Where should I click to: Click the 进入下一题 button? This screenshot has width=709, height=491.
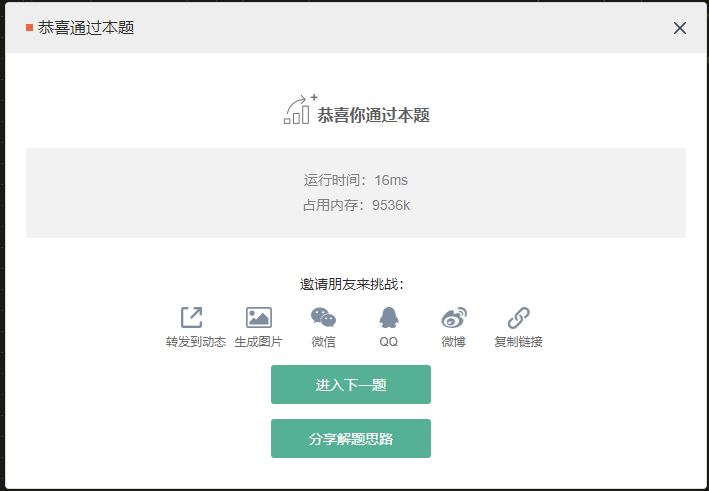pyautogui.click(x=351, y=384)
